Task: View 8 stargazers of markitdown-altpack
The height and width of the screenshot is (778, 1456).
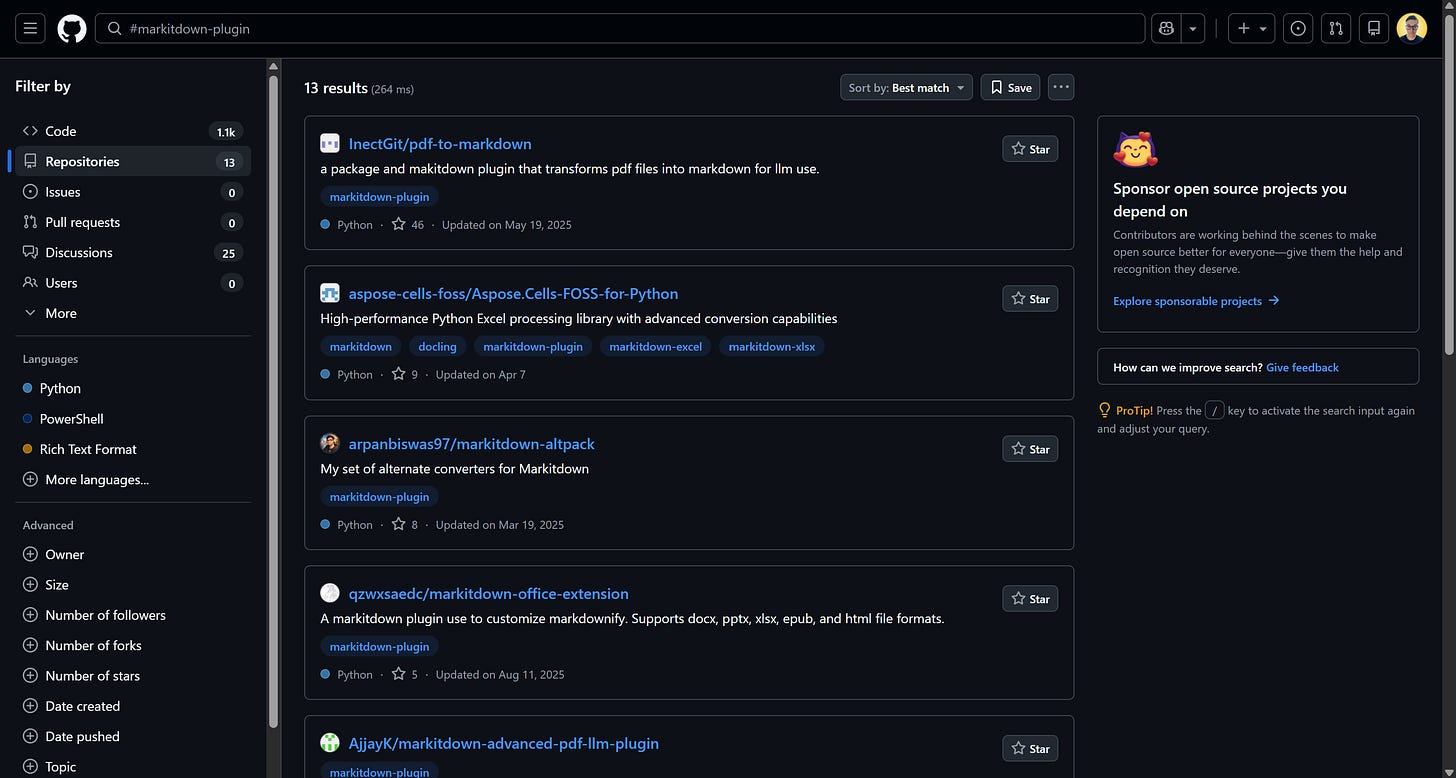Action: 405,525
